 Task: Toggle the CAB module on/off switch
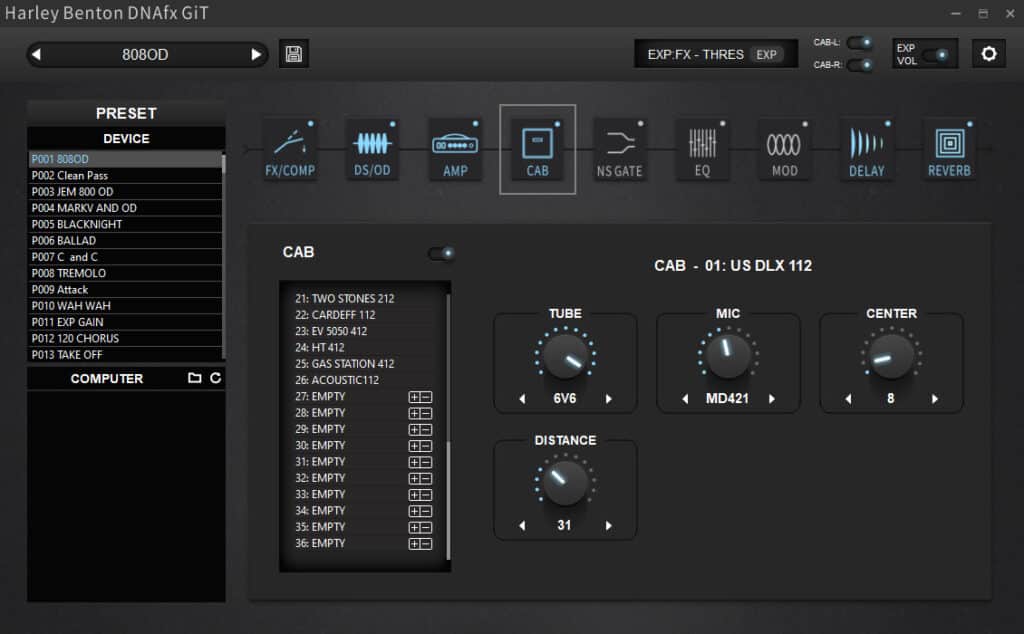(441, 253)
